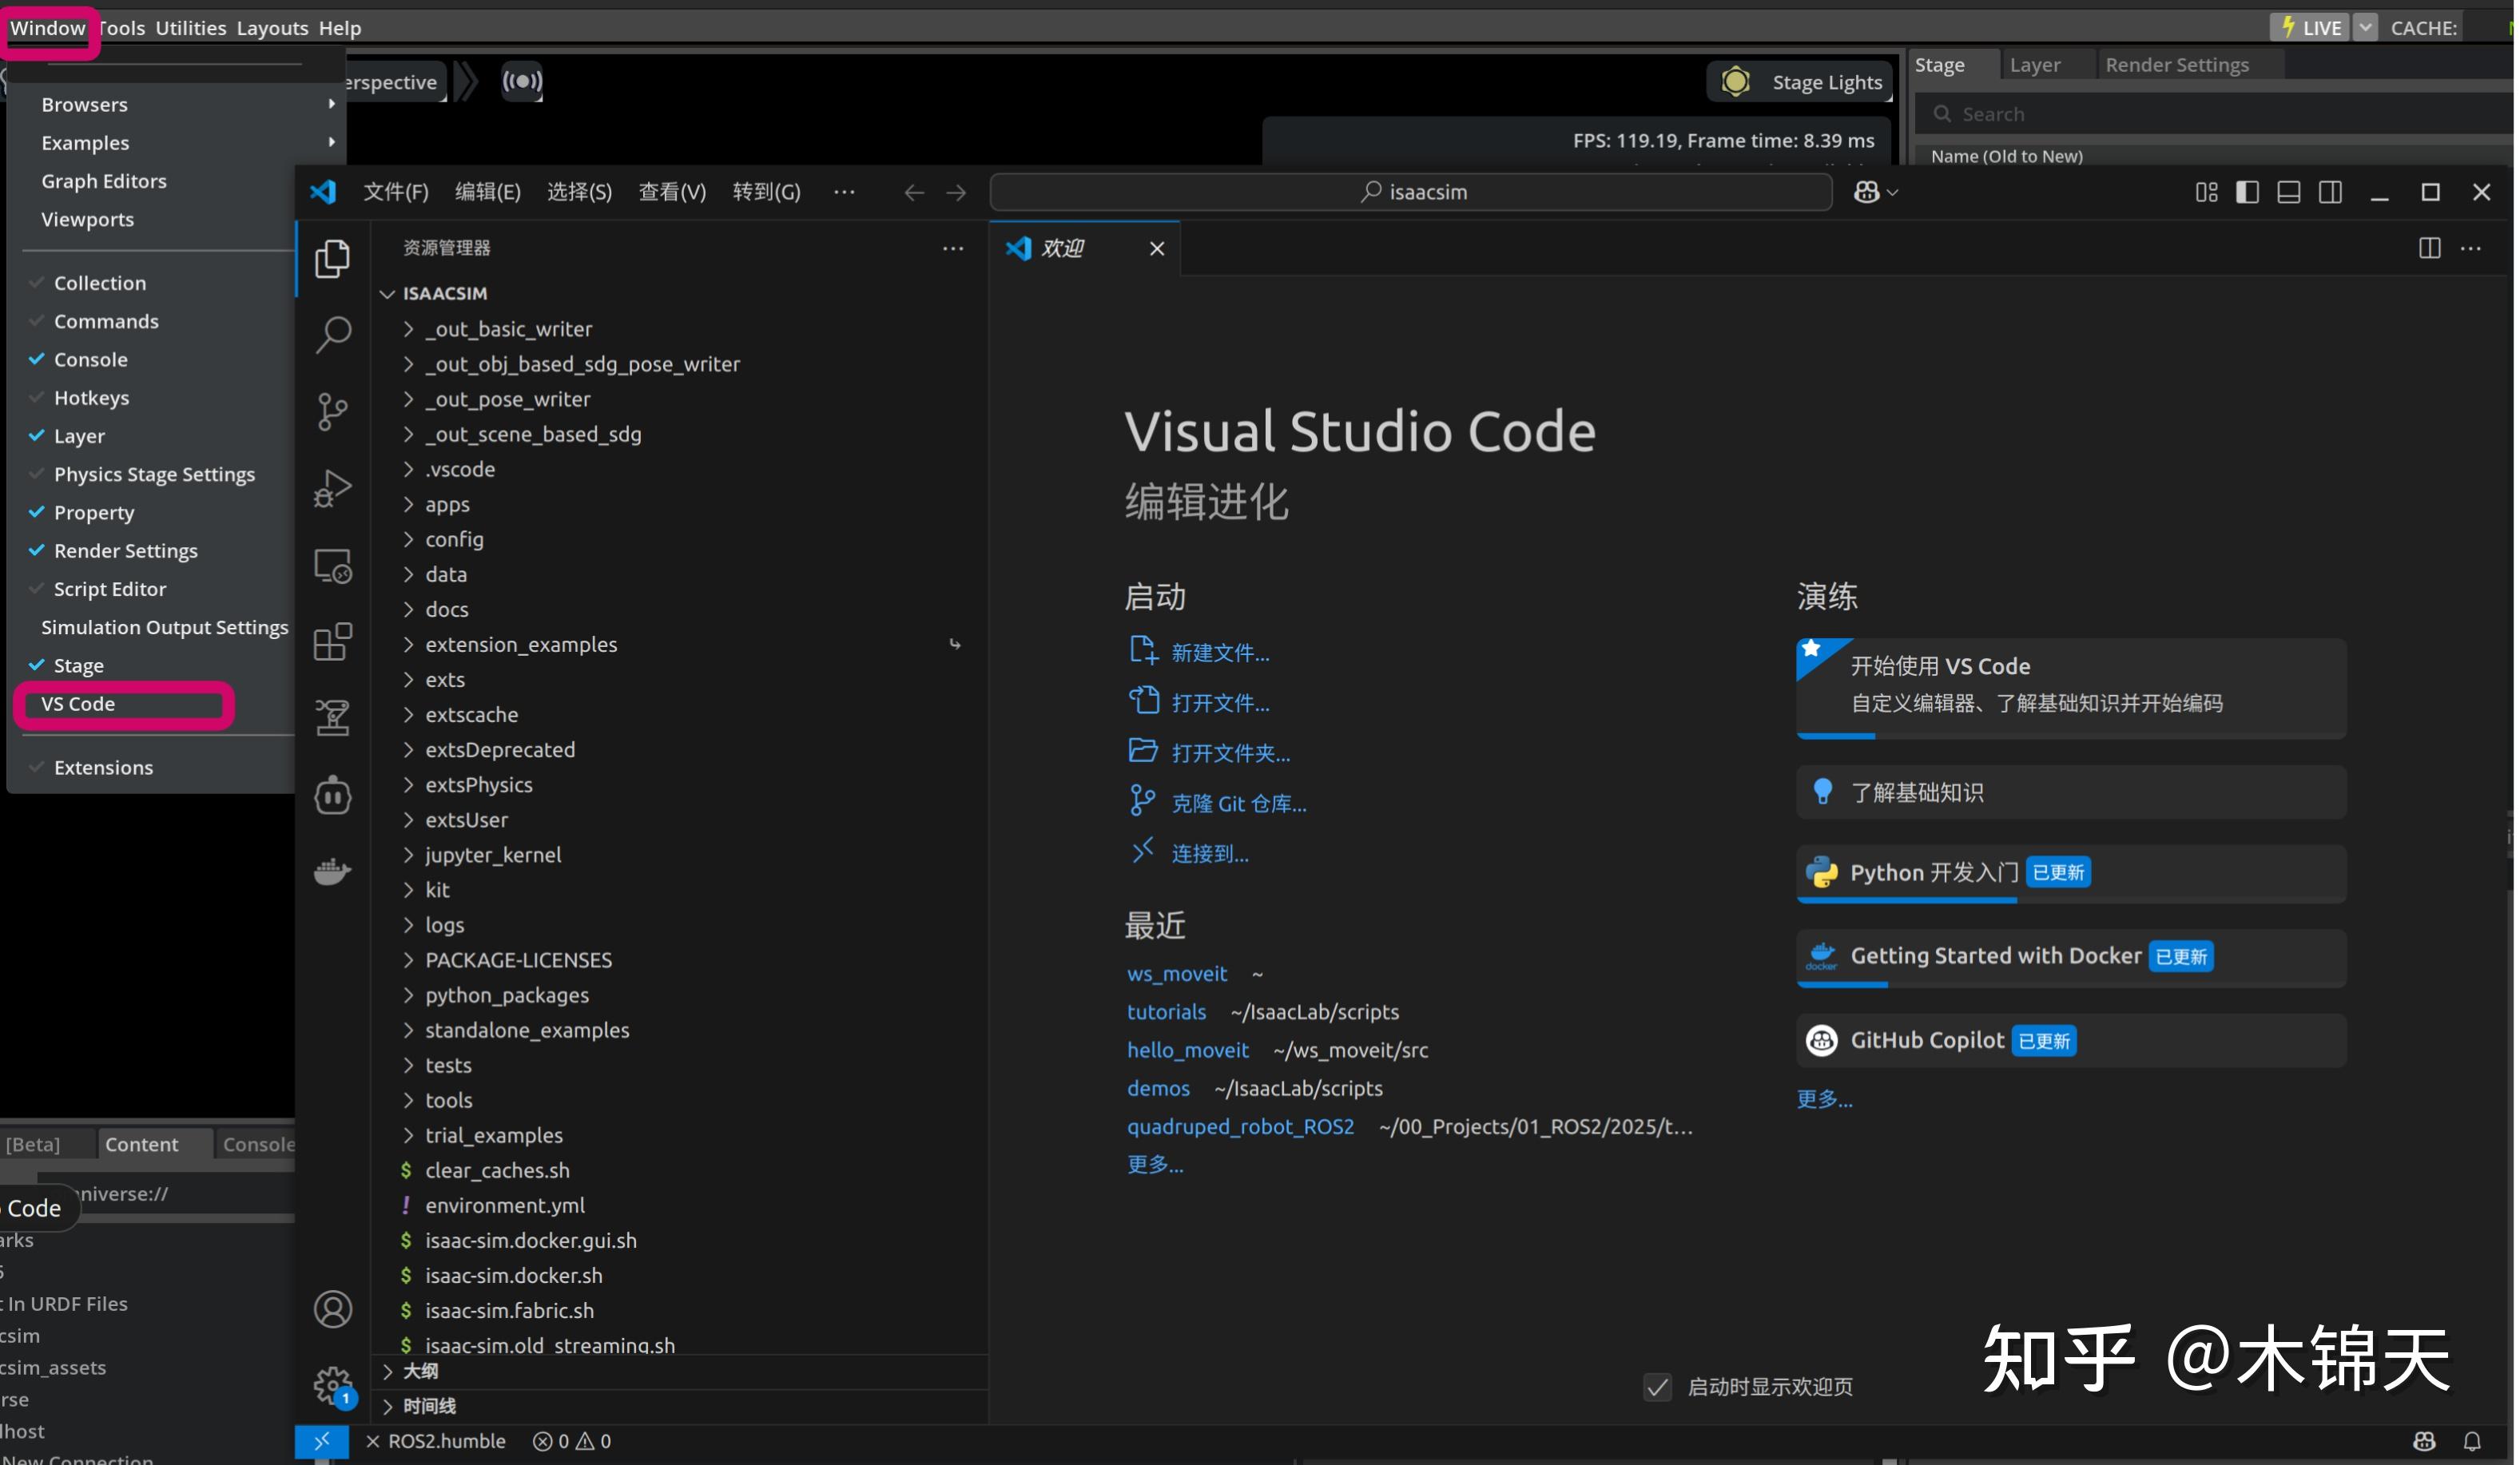Click the progress bar under Python 开发入门

[1906, 899]
